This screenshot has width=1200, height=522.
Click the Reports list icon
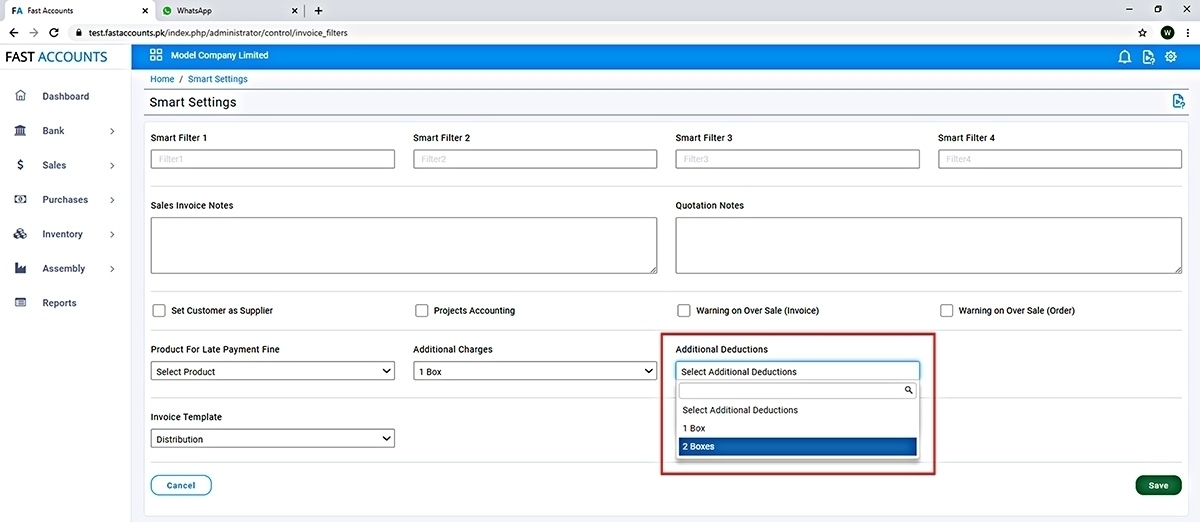point(20,302)
